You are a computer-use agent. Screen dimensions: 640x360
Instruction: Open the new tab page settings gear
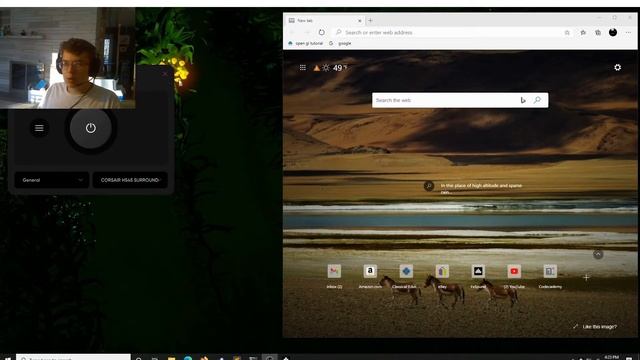(x=618, y=67)
